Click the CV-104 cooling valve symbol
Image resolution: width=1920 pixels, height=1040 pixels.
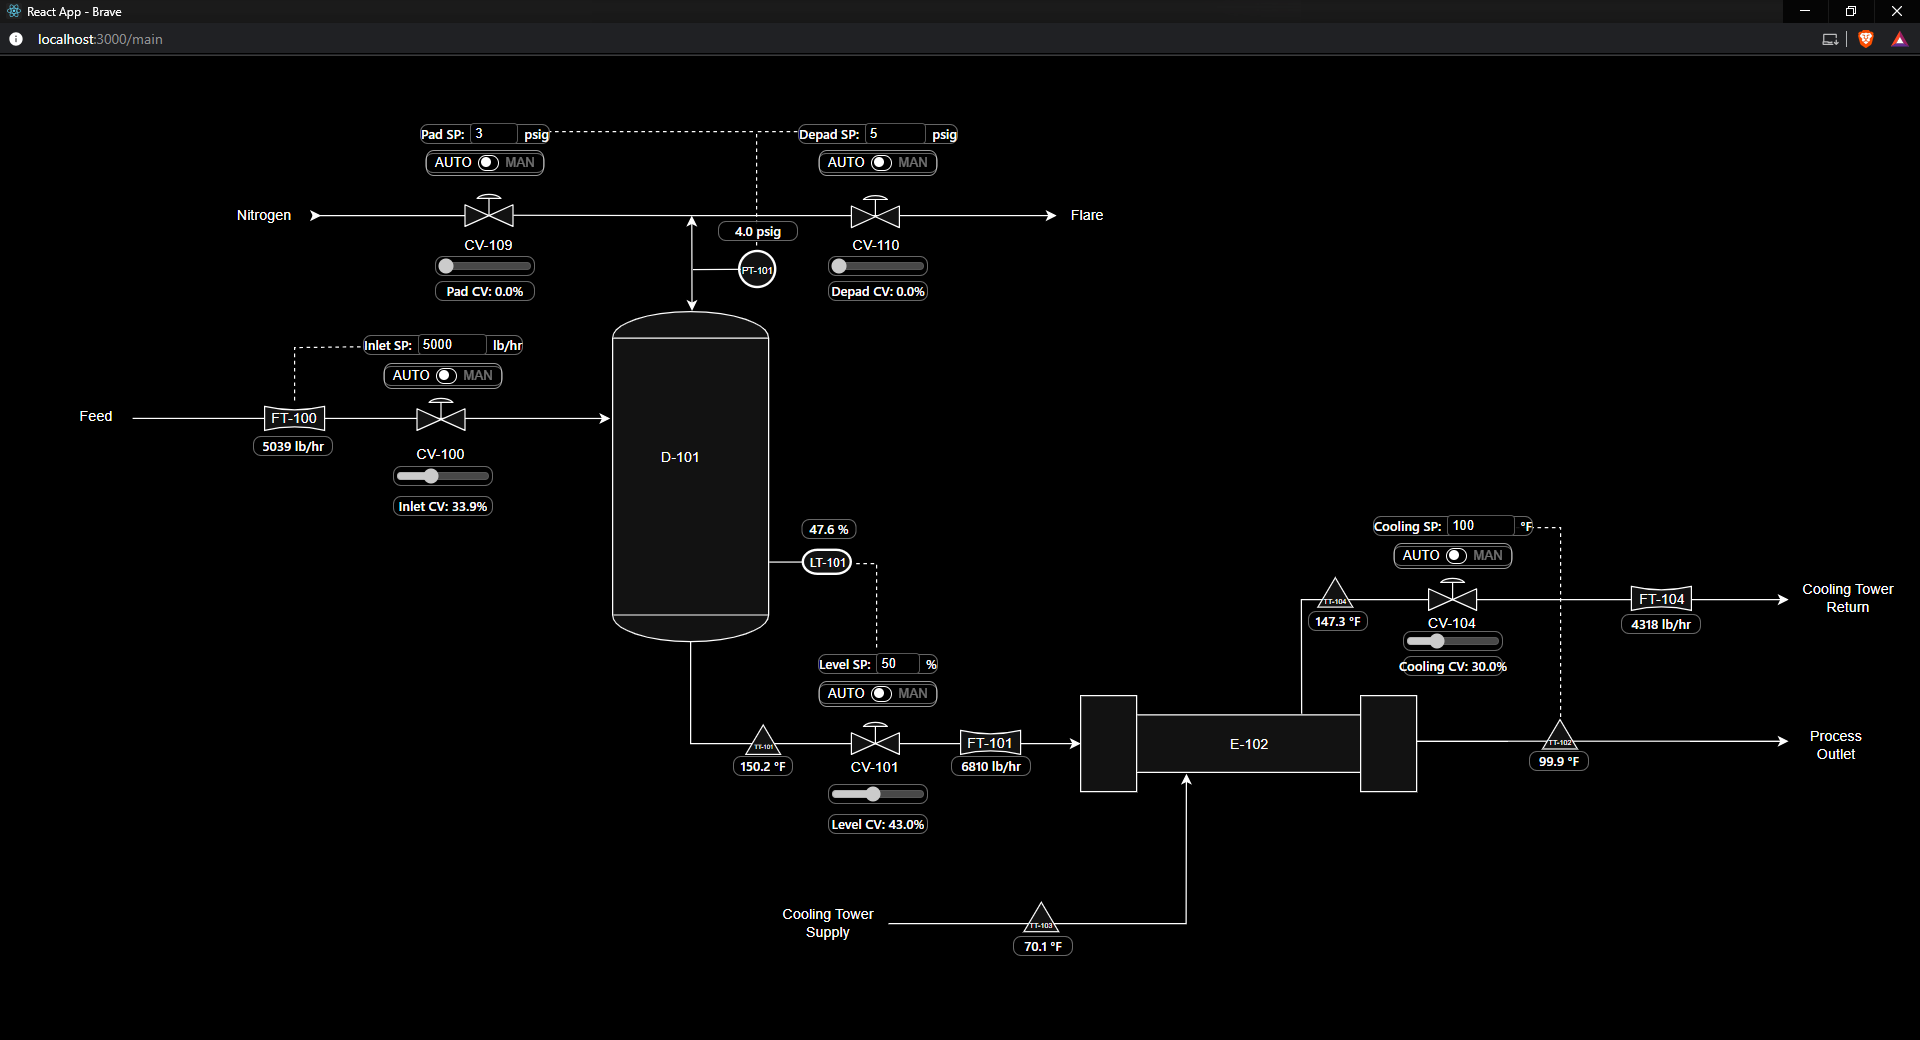1451,600
